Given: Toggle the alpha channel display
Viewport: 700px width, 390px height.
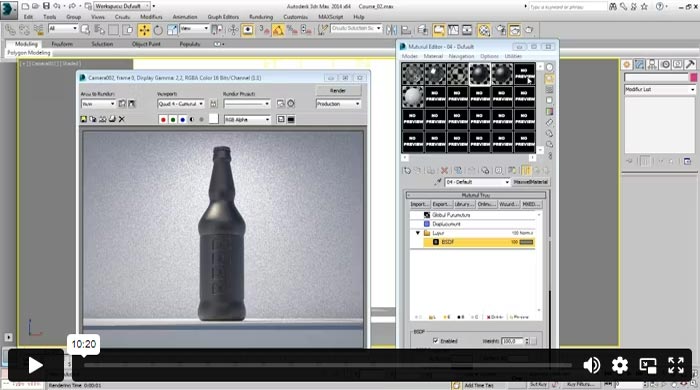Looking at the screenshot, I should (192, 120).
